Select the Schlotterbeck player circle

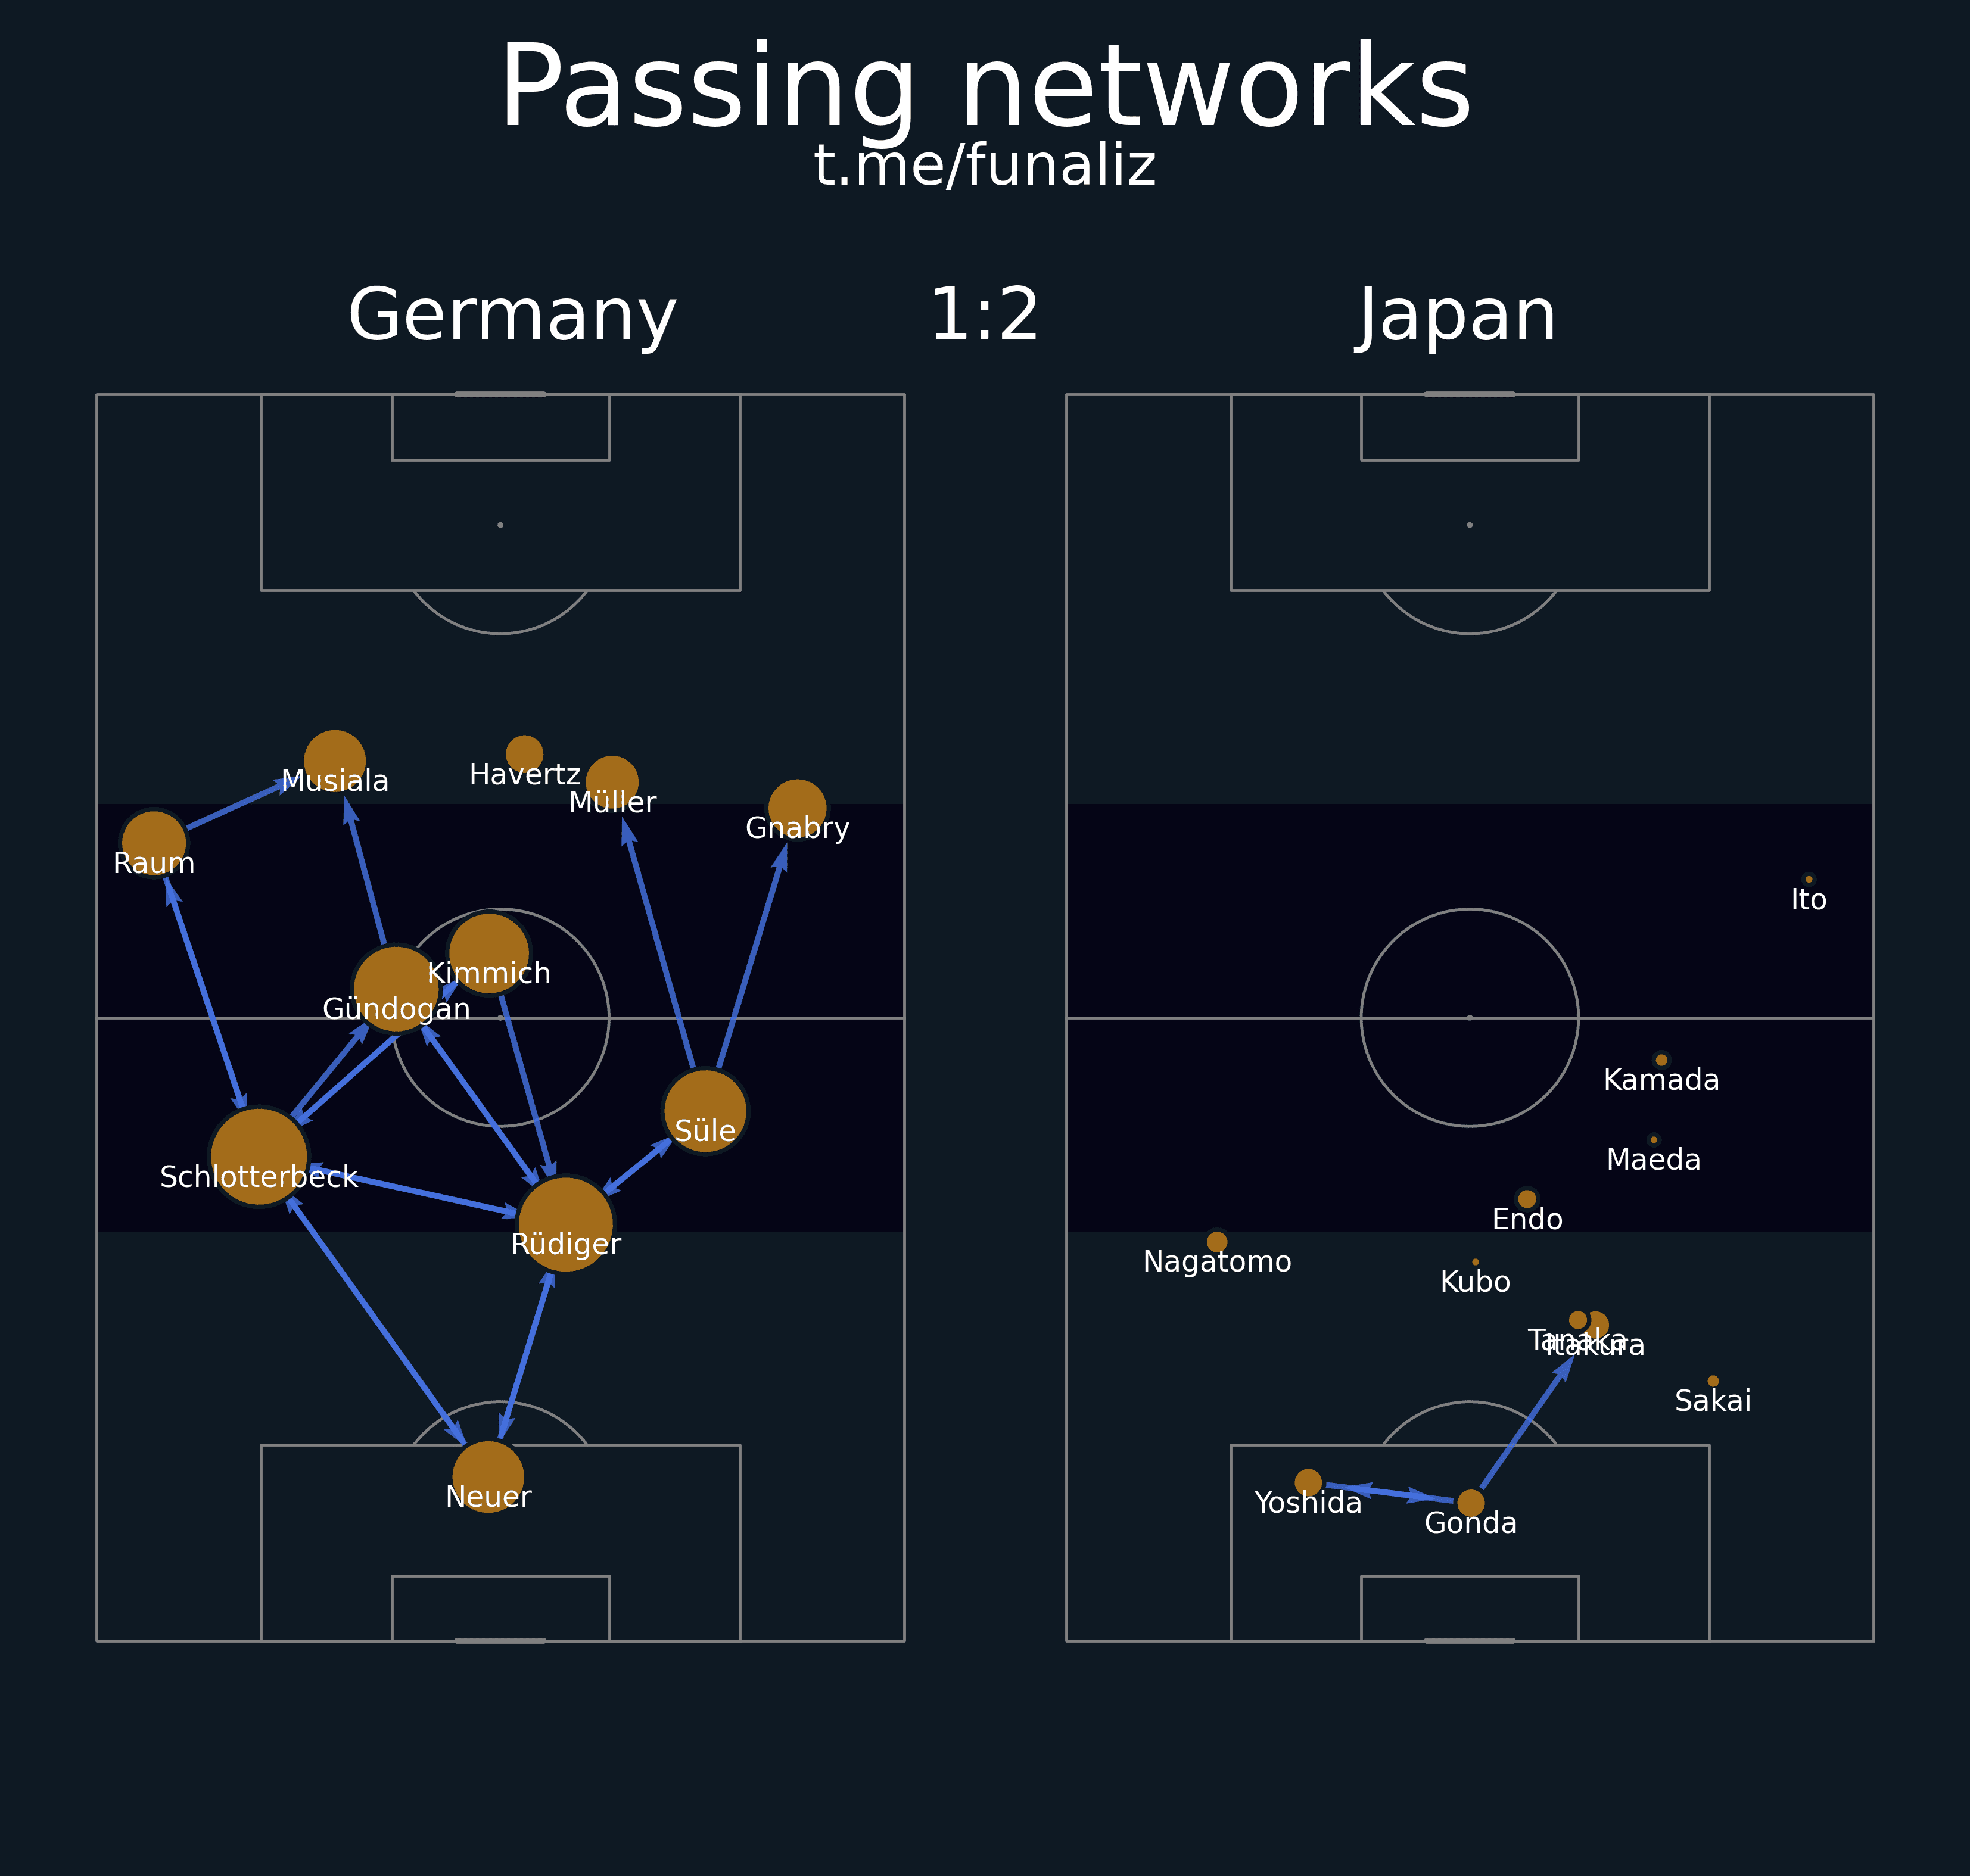point(259,1156)
